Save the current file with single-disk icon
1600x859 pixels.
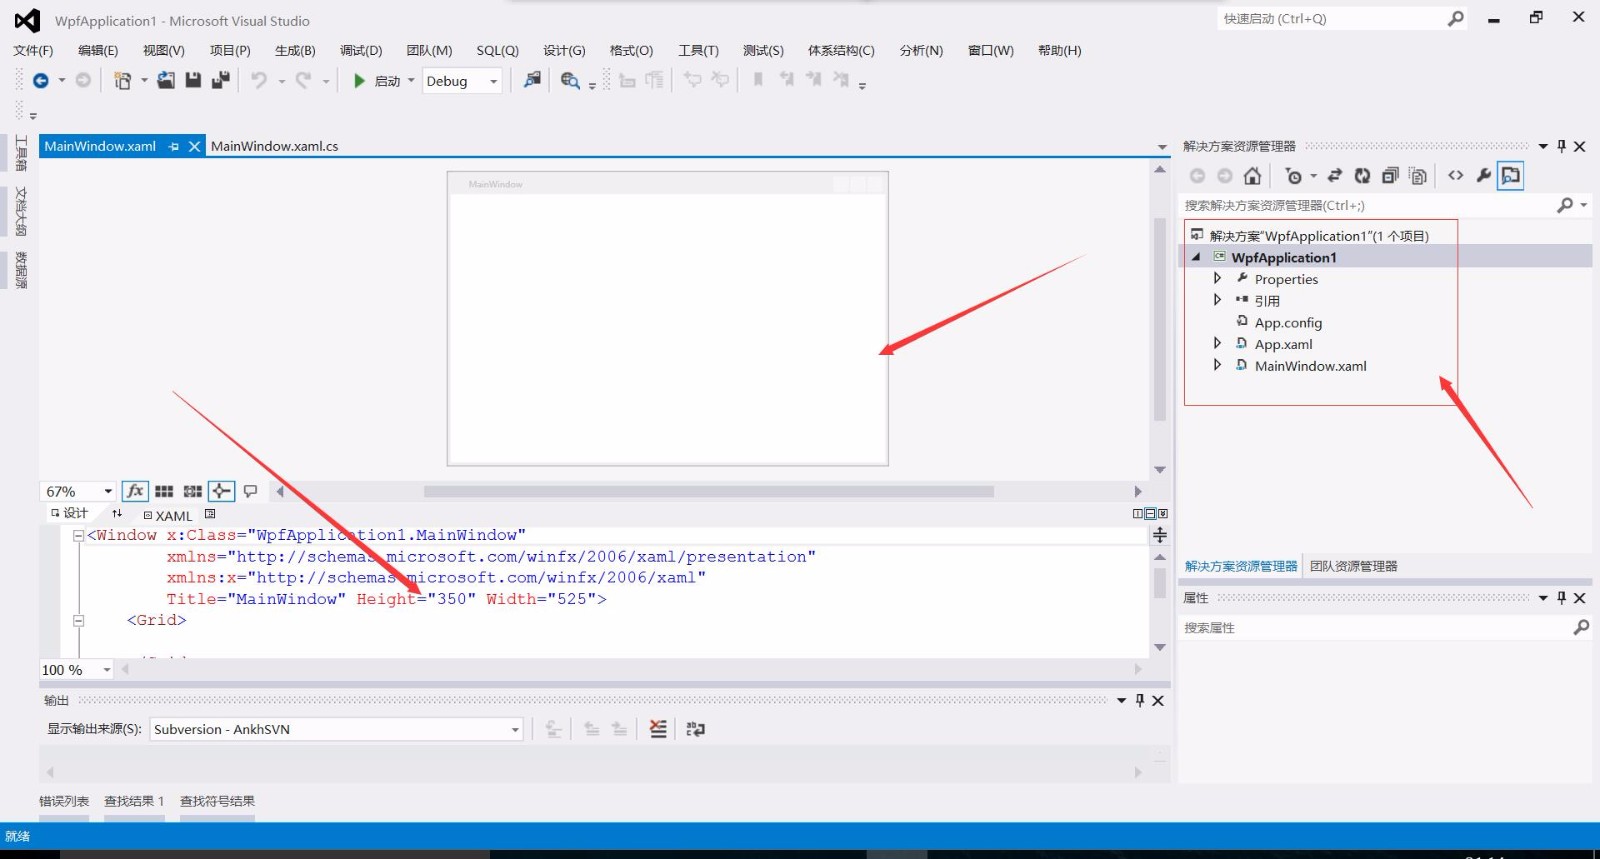coord(194,80)
